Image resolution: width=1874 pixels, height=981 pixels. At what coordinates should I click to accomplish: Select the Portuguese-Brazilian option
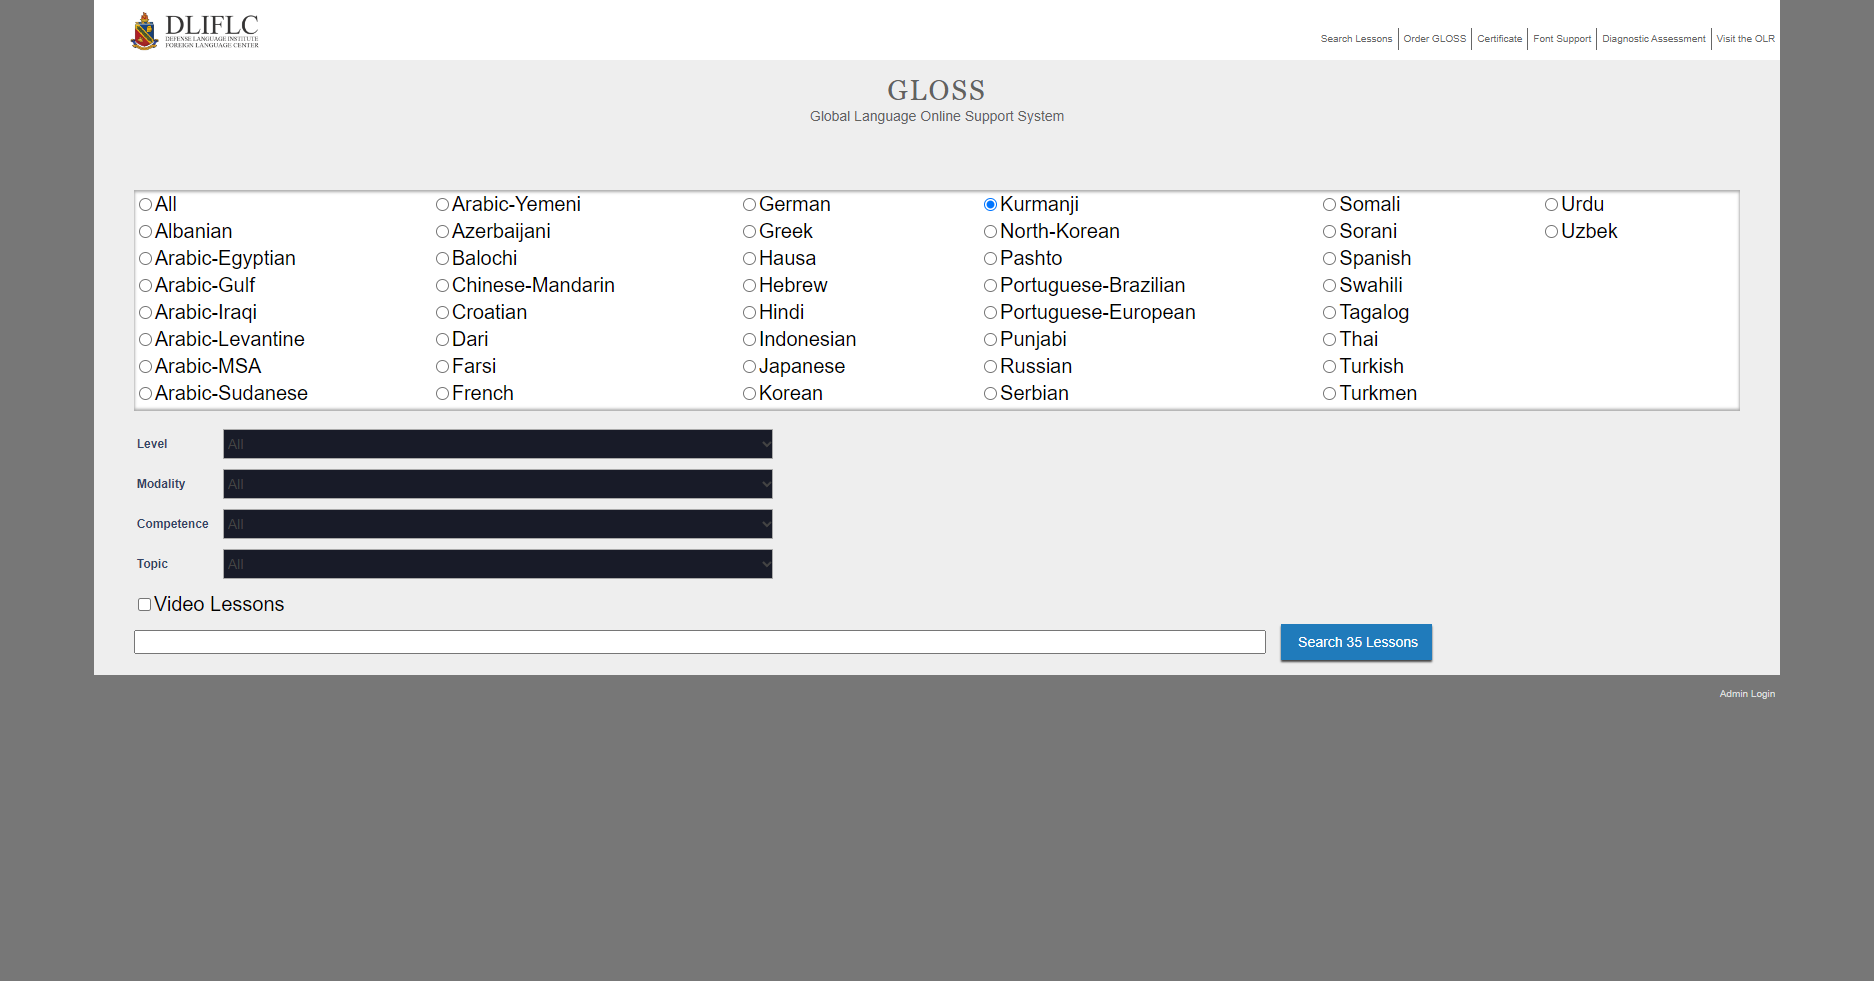point(990,285)
